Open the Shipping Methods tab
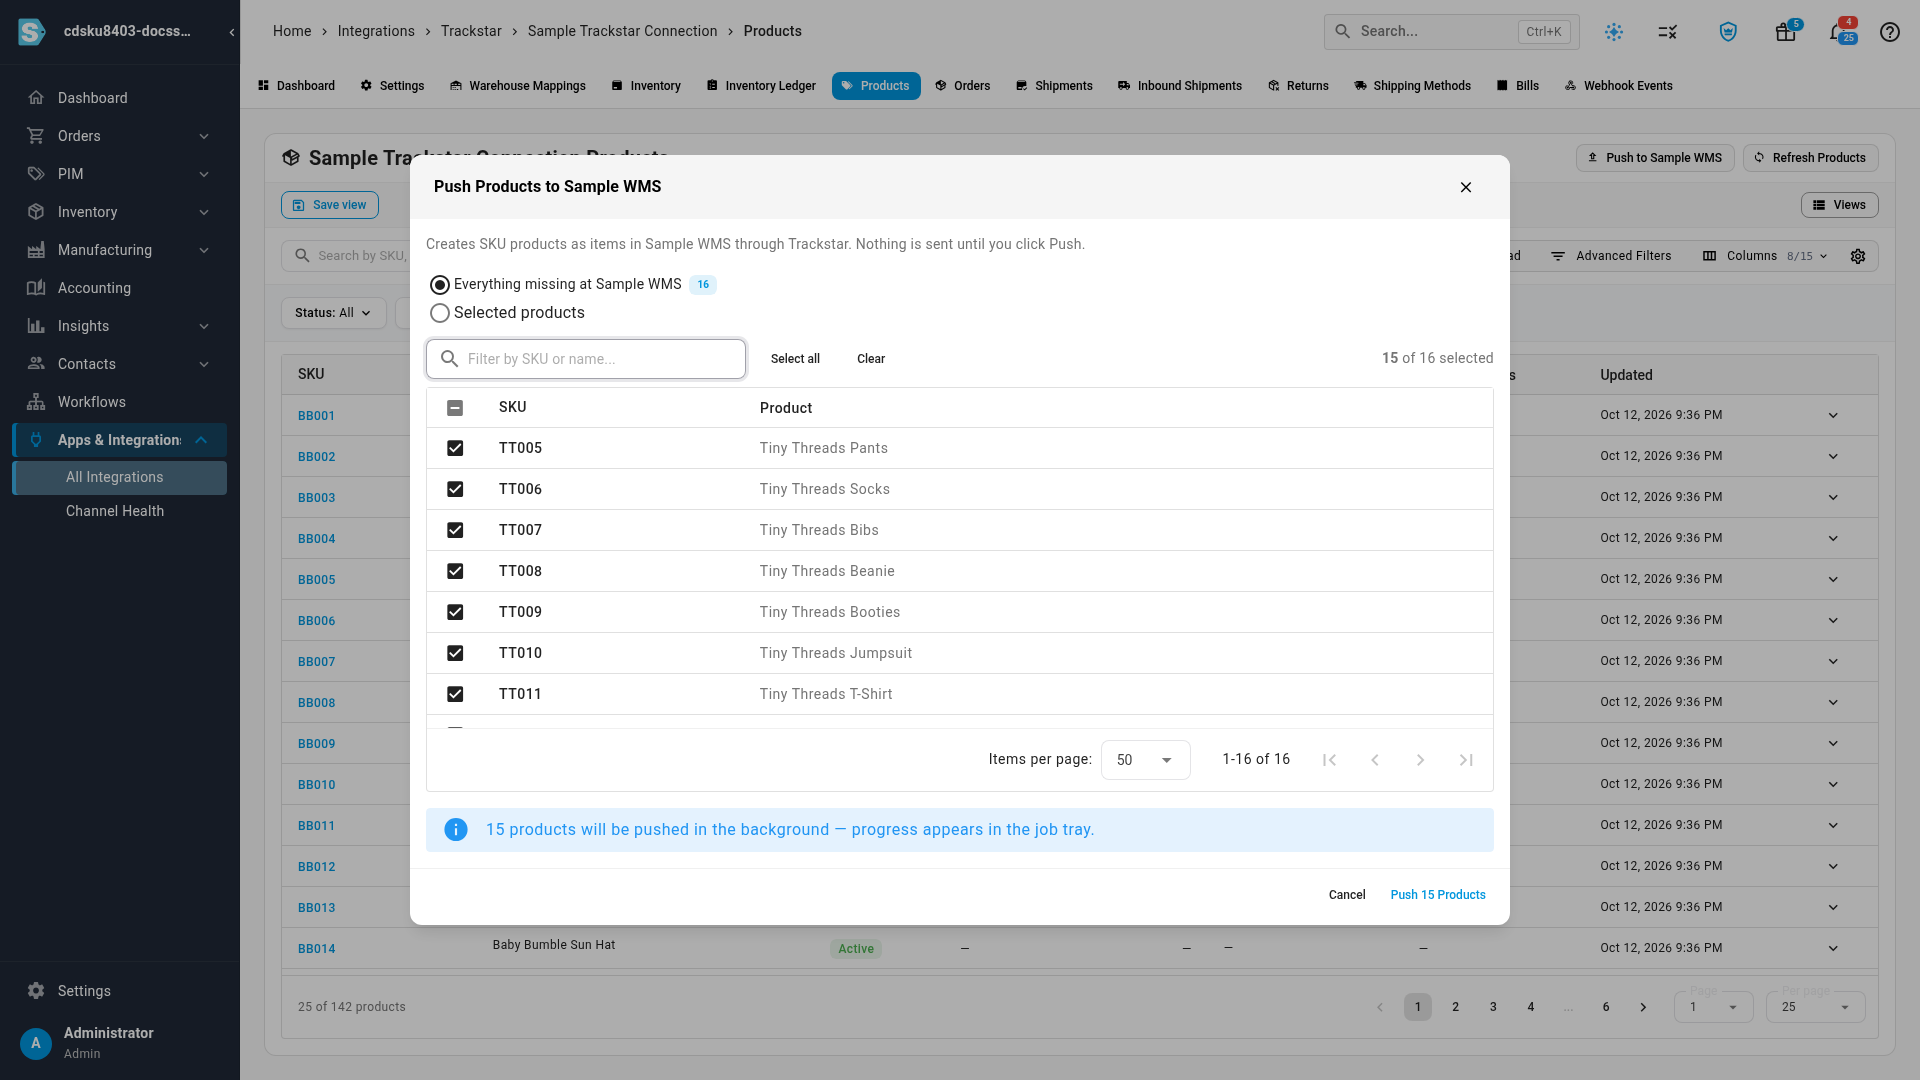The width and height of the screenshot is (1920, 1080). point(1412,86)
